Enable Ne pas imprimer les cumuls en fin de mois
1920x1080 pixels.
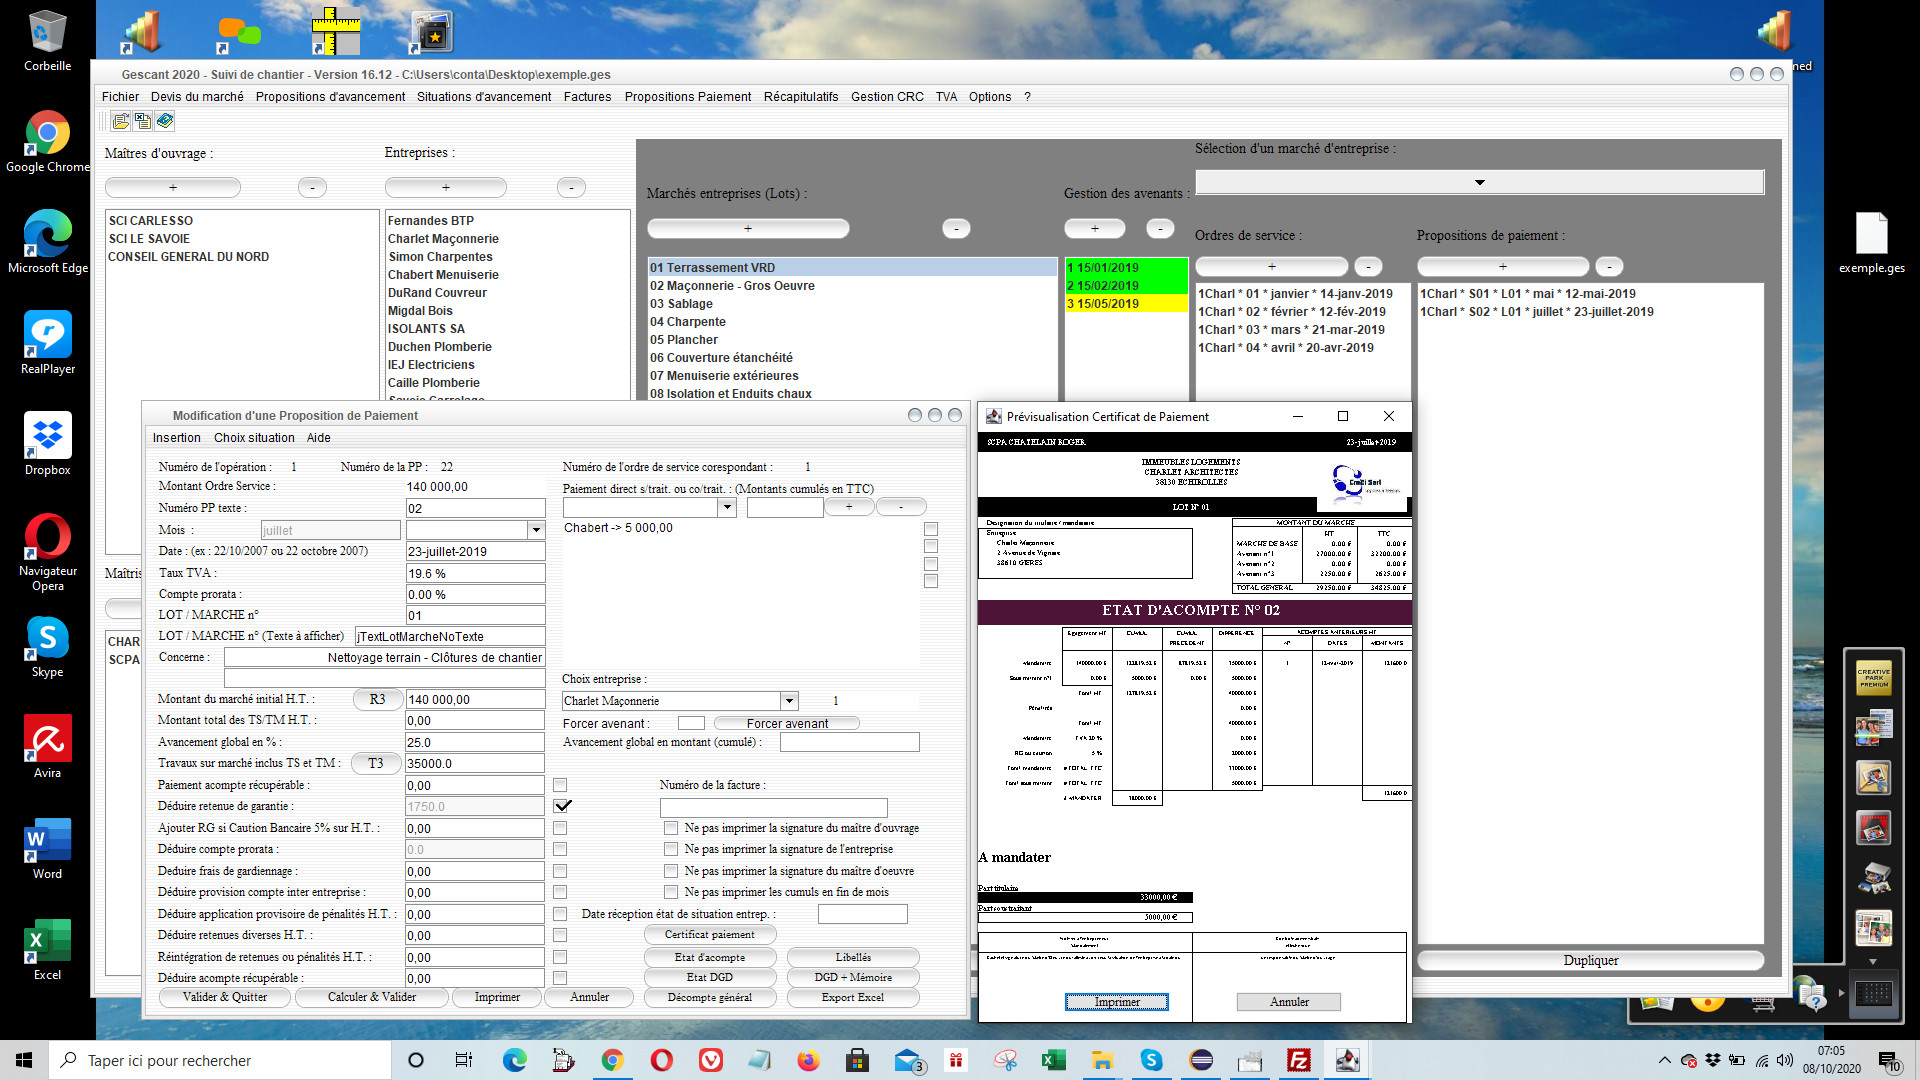(671, 892)
